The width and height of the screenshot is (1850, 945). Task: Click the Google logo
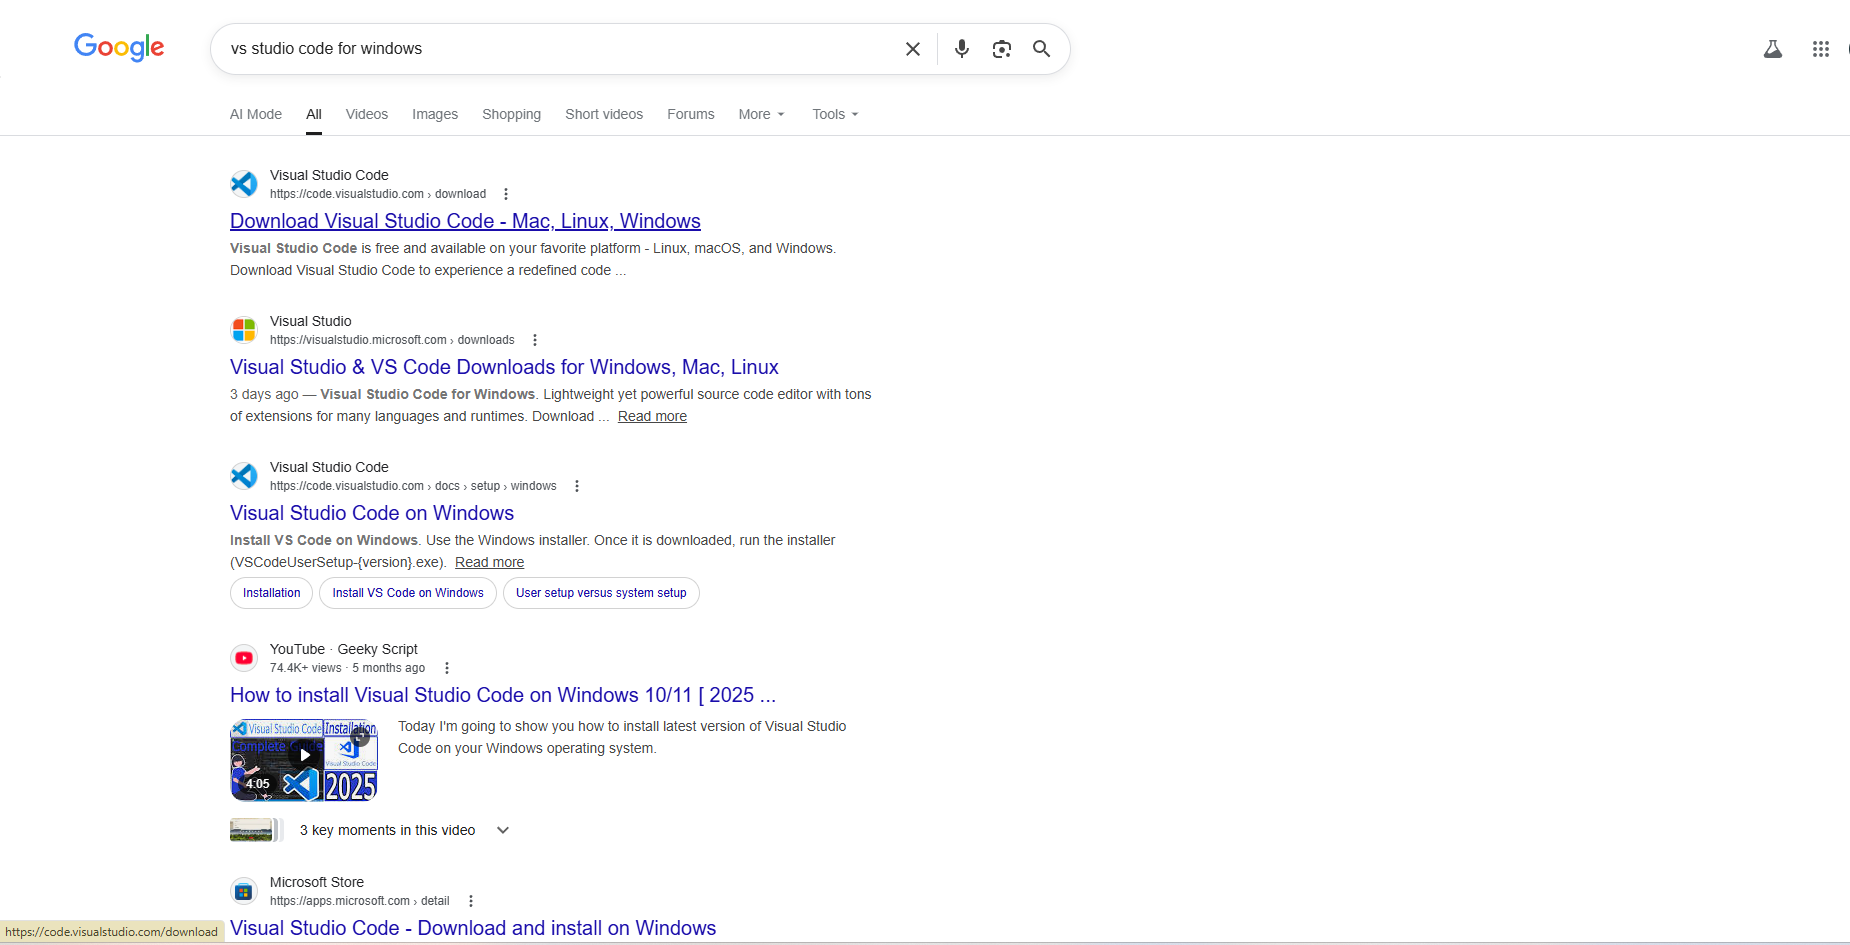coord(119,47)
